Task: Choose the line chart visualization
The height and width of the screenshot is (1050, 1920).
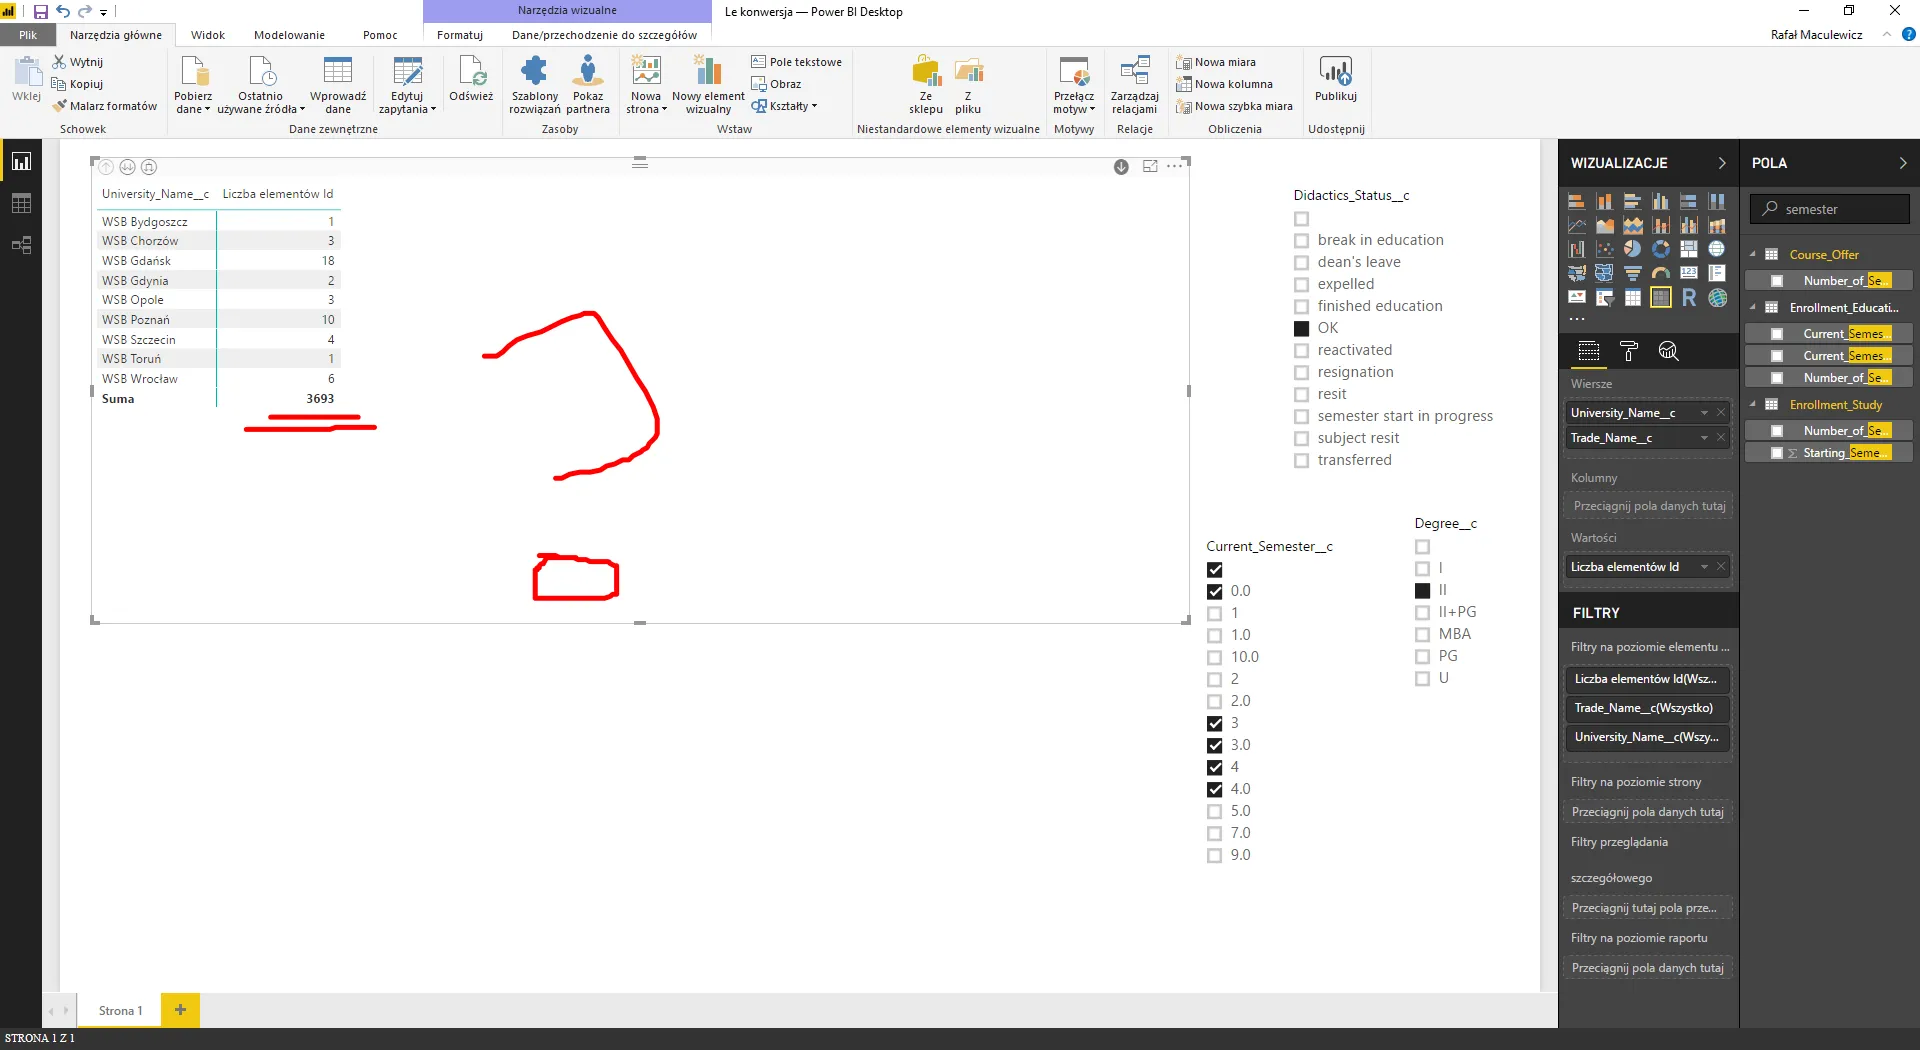Action: [1577, 226]
